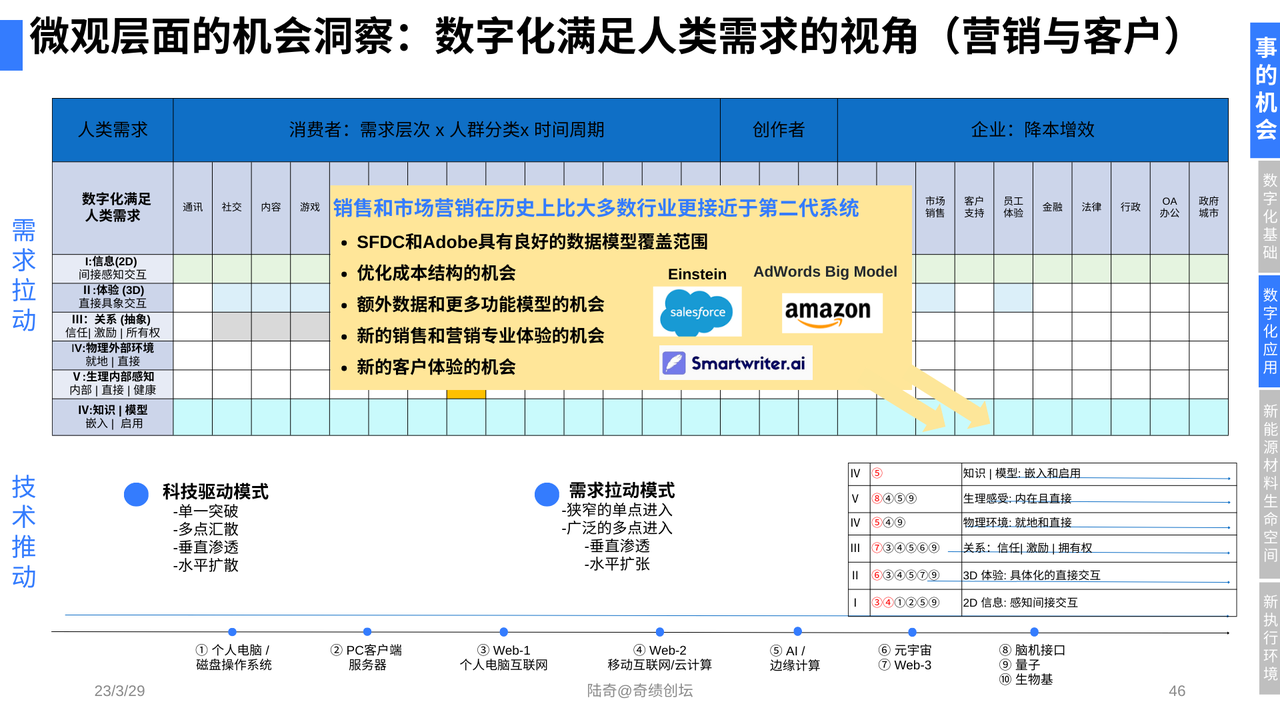Image resolution: width=1280 pixels, height=720 pixels.
Task: Click the 市场销售 column header
Action: pos(935,207)
